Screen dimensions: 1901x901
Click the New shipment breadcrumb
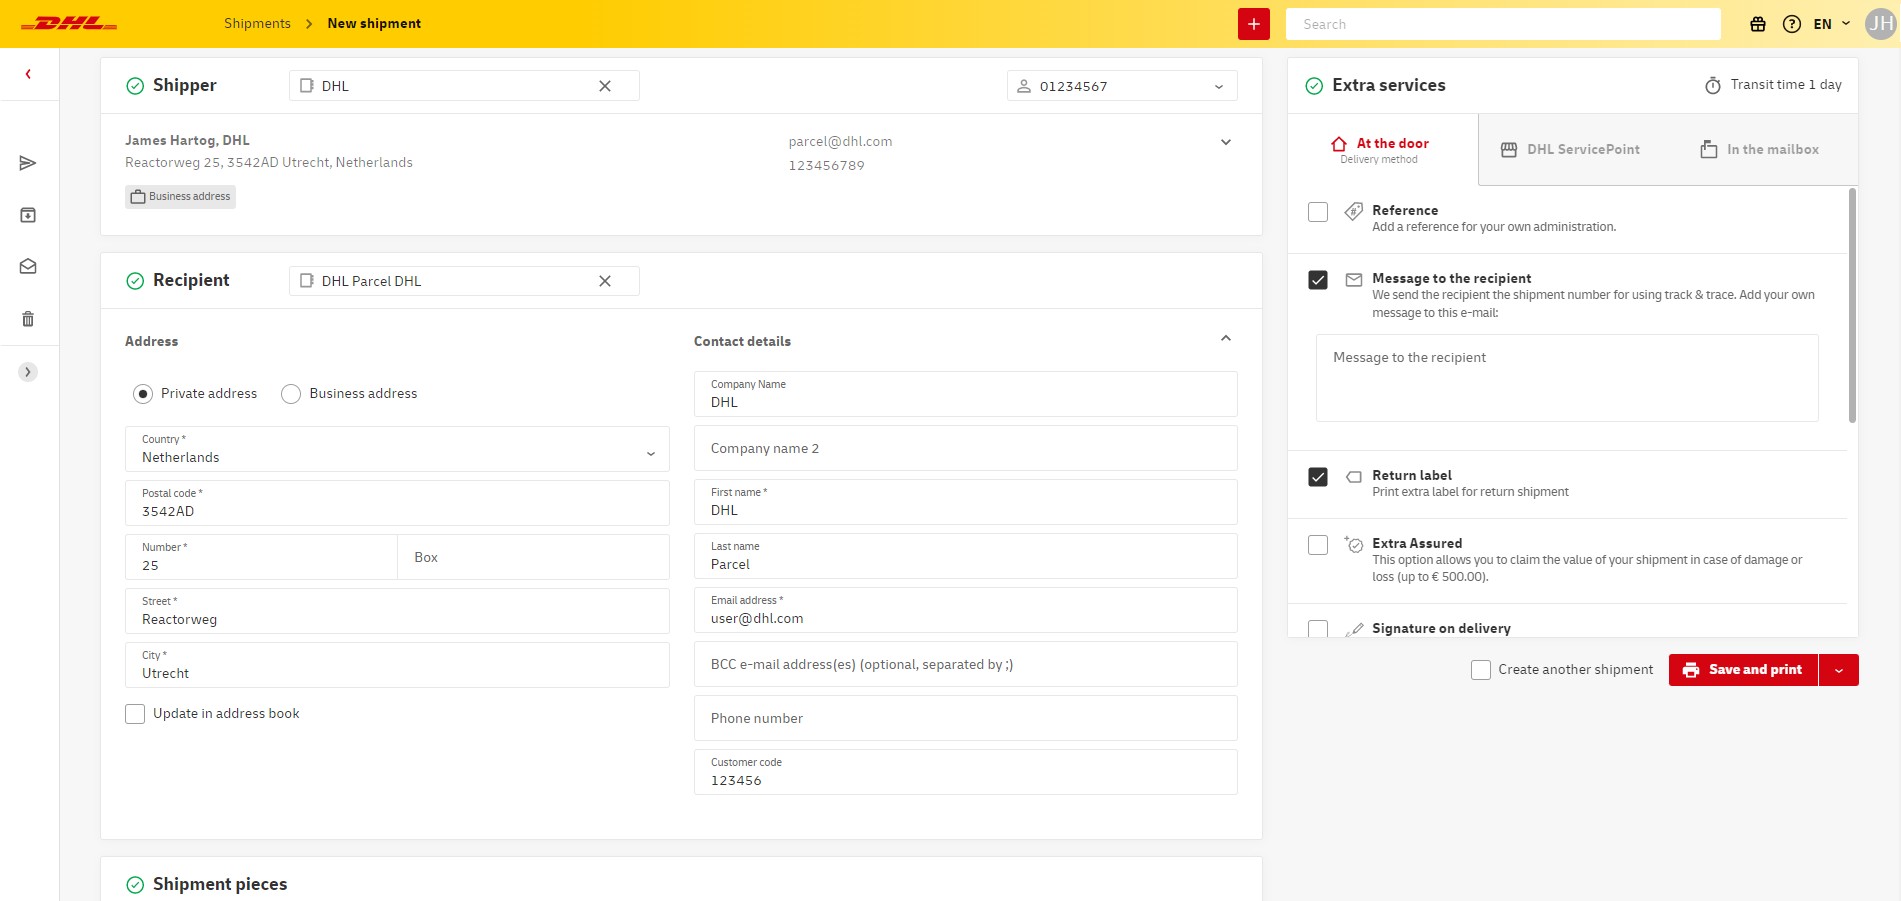pos(374,24)
